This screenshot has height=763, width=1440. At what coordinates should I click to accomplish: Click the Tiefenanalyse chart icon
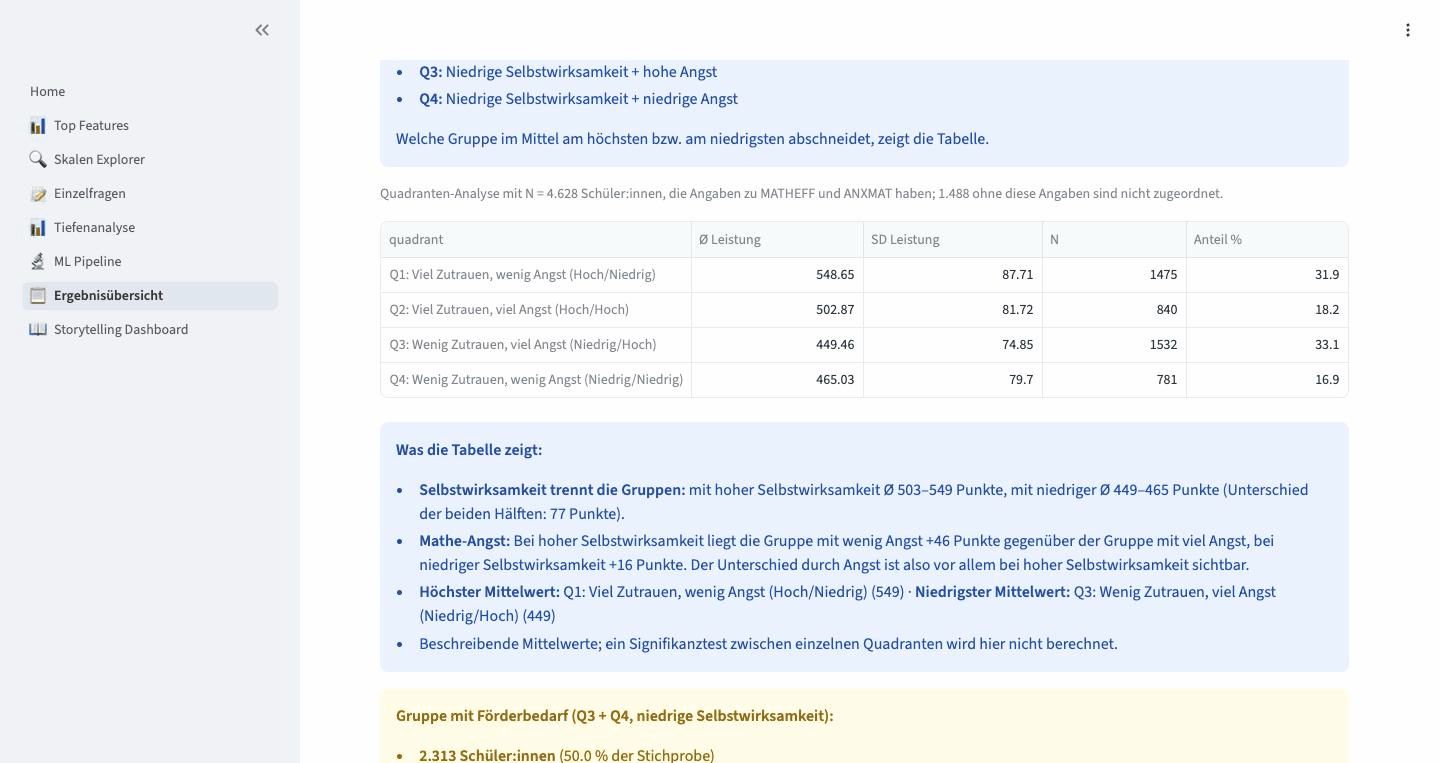pyautogui.click(x=38, y=228)
